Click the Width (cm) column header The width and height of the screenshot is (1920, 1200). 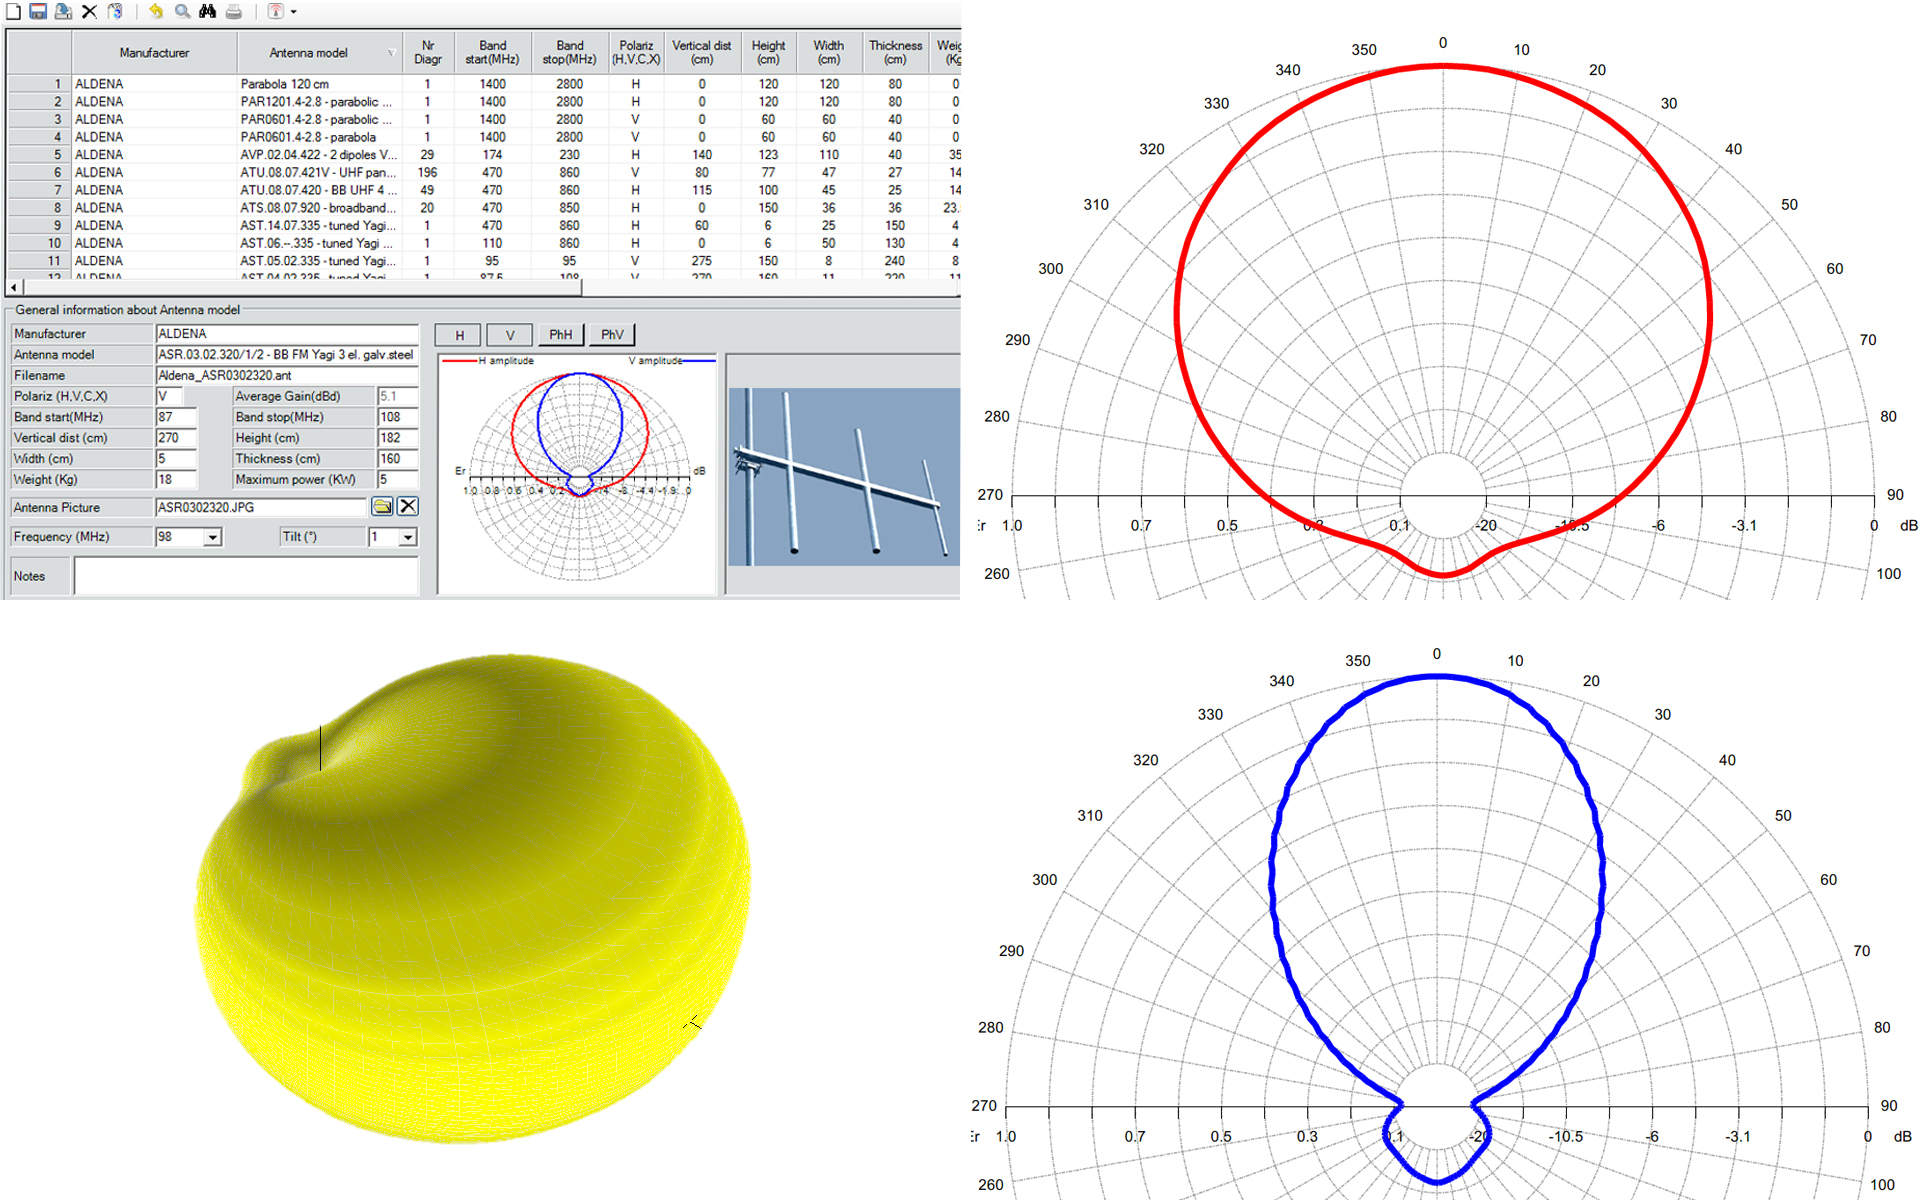tap(828, 53)
